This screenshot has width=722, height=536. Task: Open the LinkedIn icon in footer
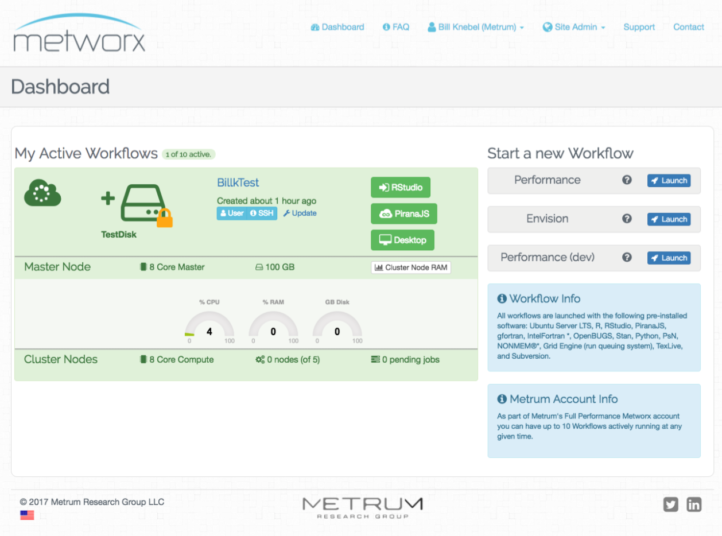pos(694,505)
